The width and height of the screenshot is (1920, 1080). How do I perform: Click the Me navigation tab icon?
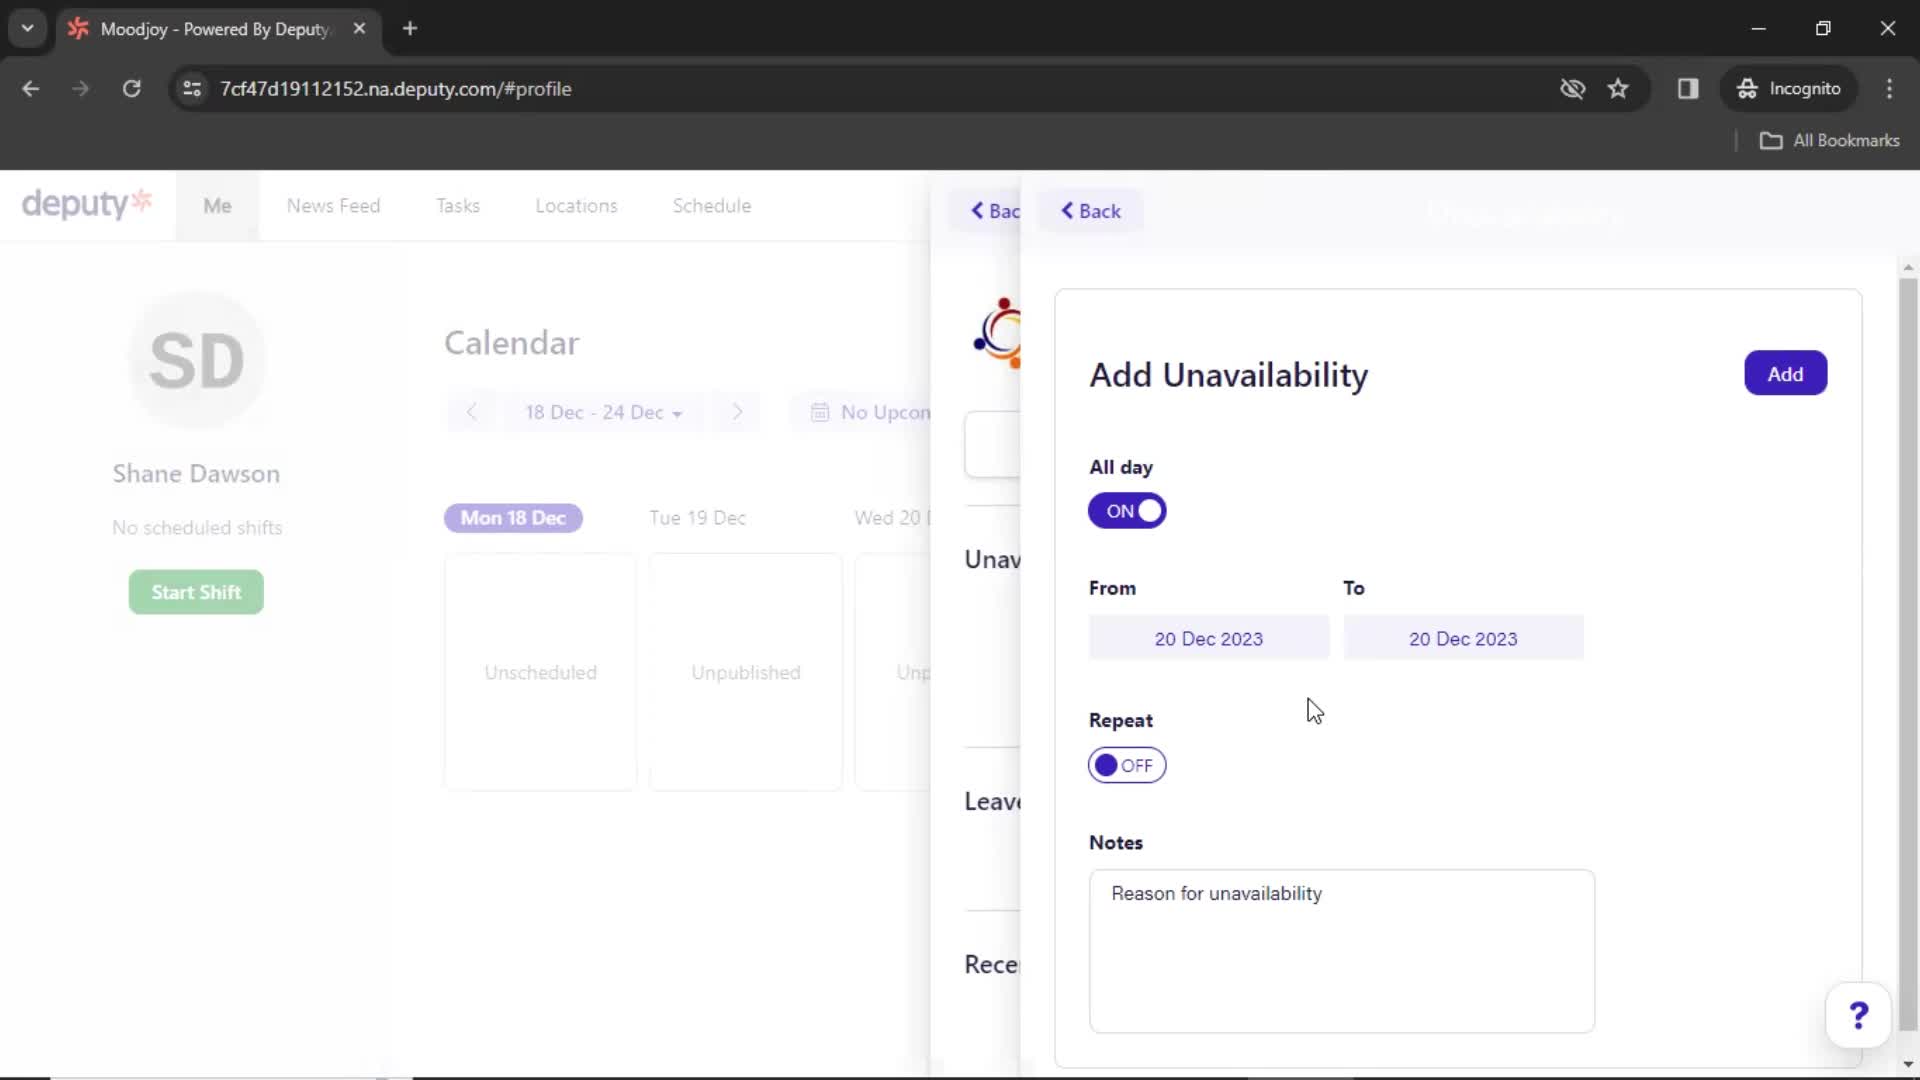[x=218, y=206]
